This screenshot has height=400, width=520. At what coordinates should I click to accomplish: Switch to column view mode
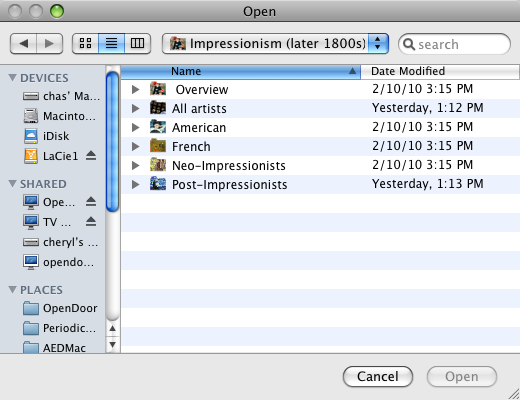(137, 43)
